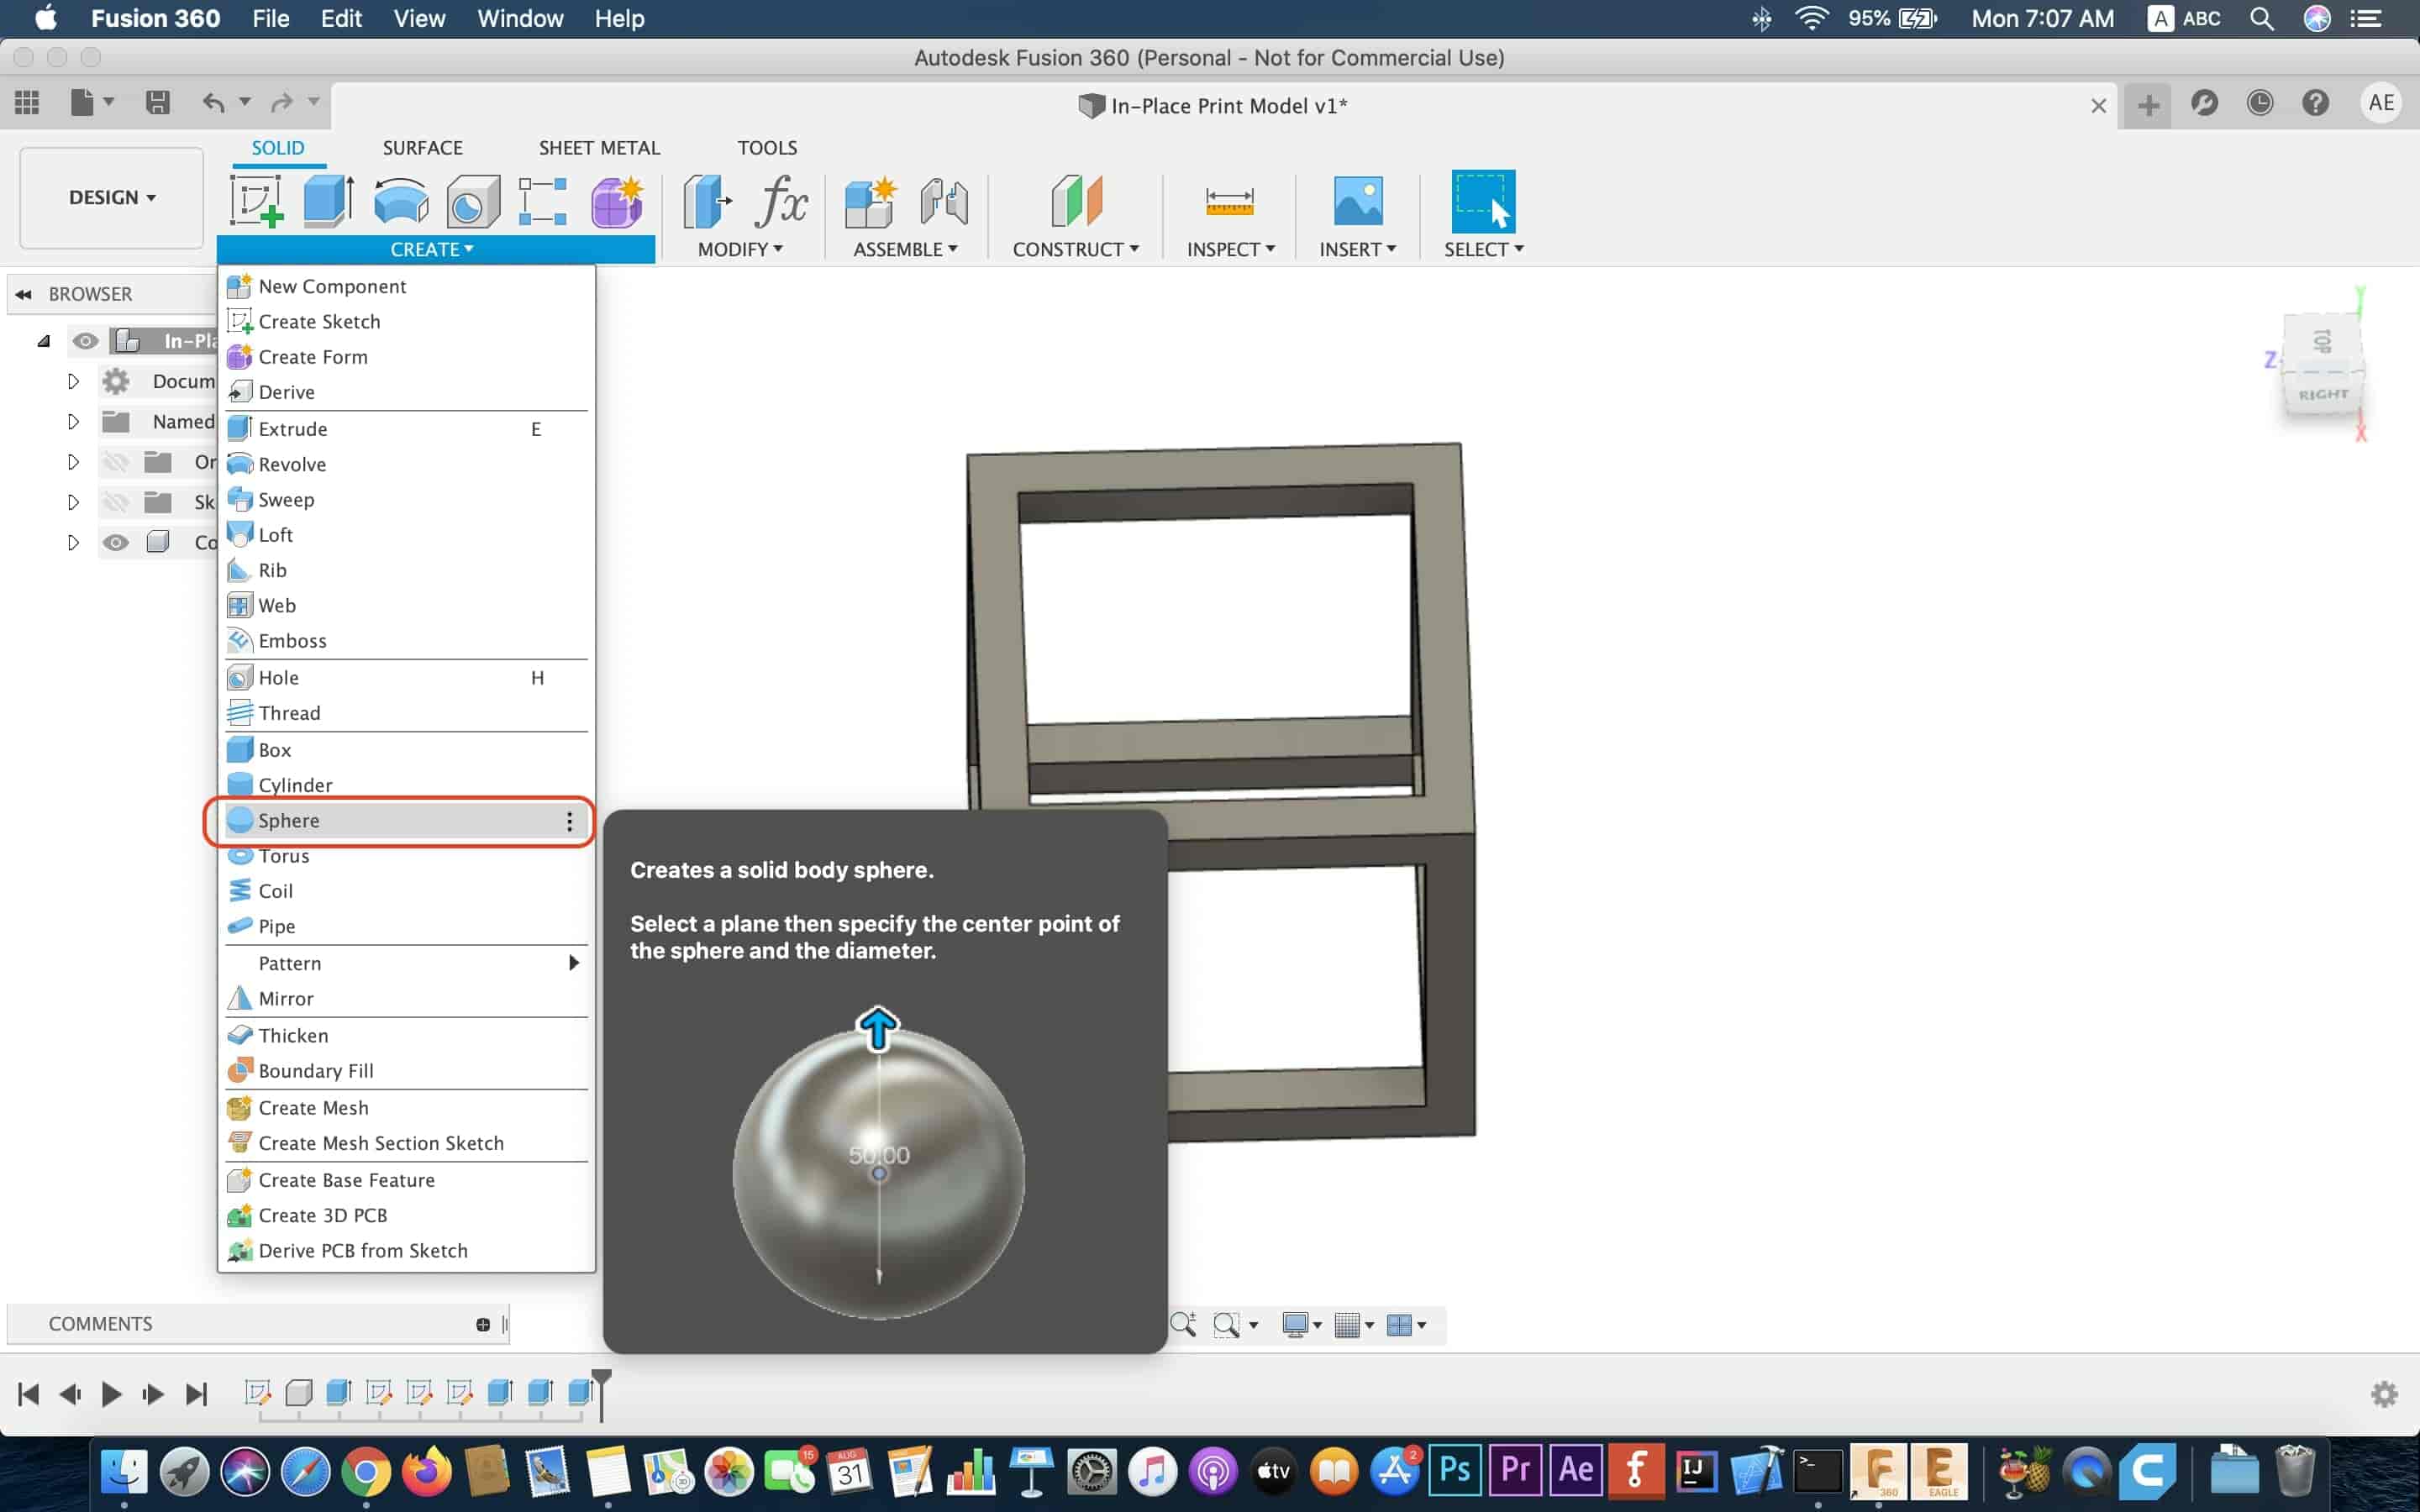Click the Help question mark icon

[2315, 103]
